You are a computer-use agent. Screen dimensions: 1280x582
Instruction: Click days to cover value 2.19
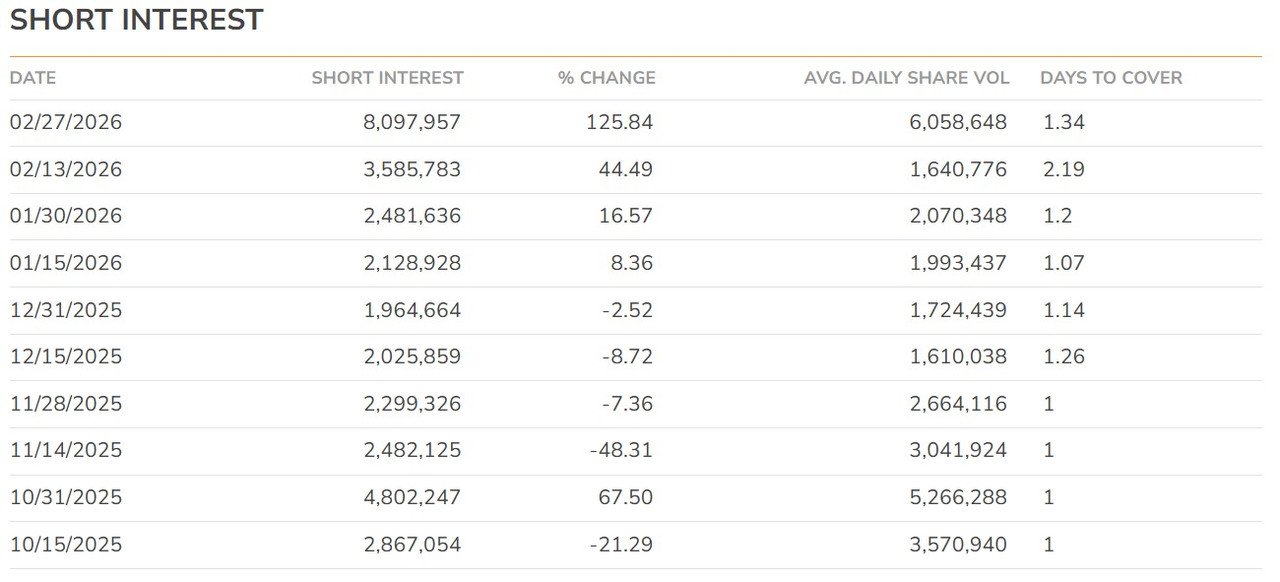pos(1064,170)
